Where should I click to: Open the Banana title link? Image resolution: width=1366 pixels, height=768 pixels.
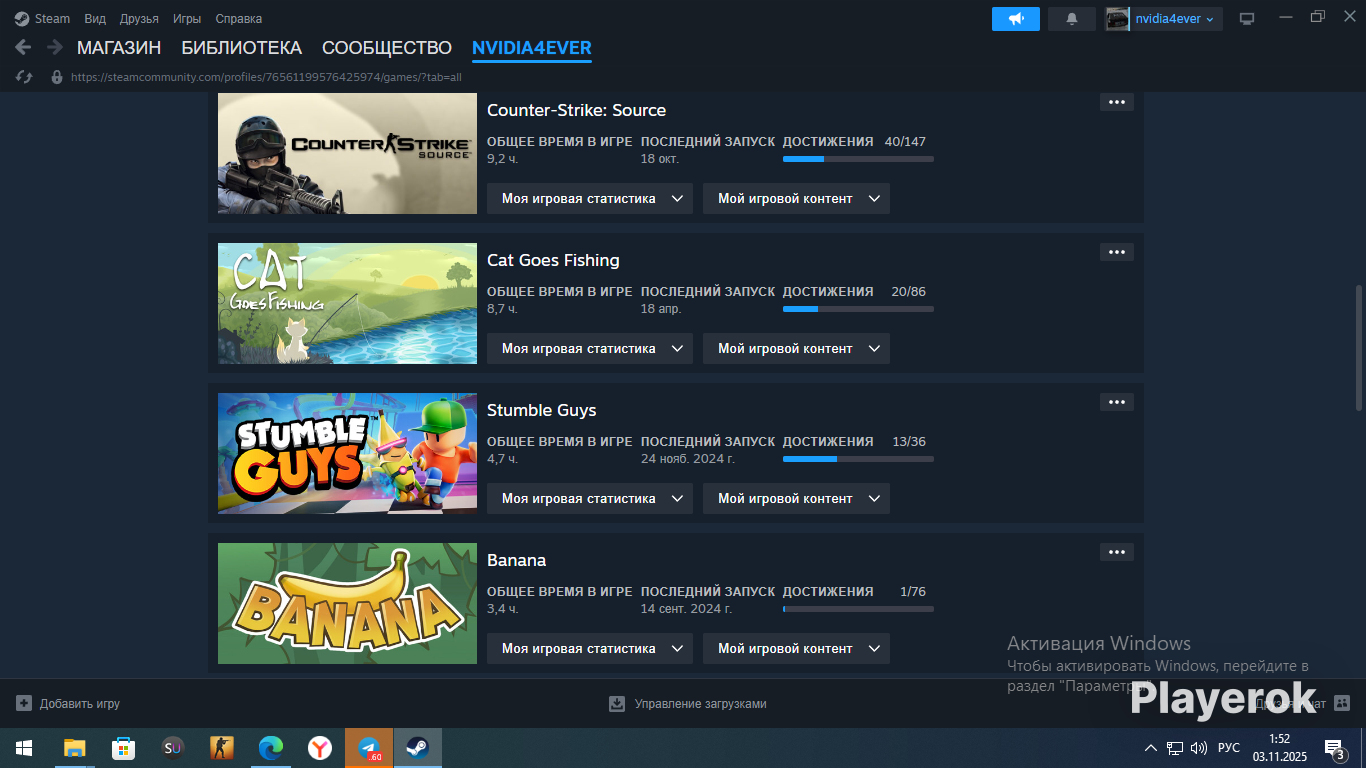[516, 560]
